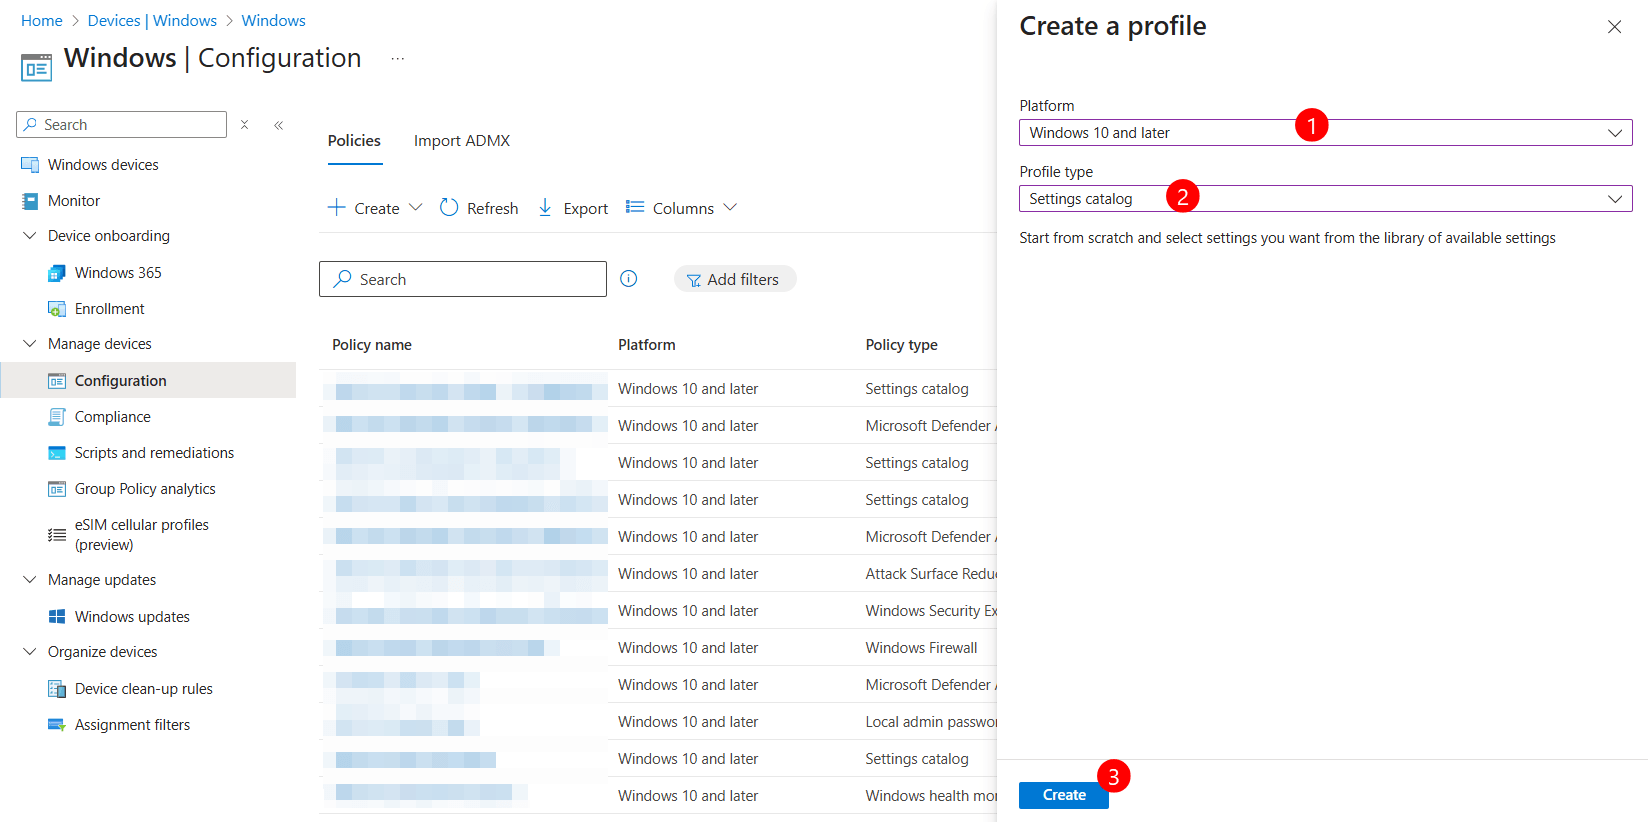Switch to the Policies tab
This screenshot has height=822, width=1648.
click(x=354, y=141)
